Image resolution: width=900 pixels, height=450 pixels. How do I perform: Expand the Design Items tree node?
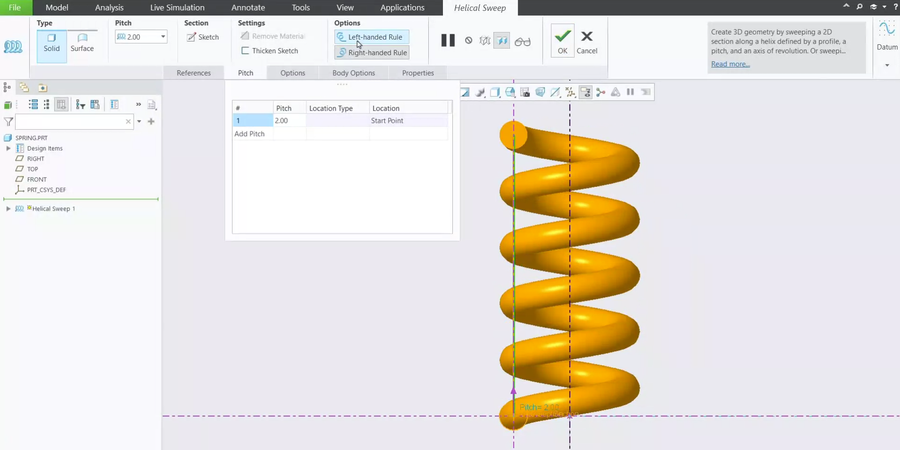(8, 148)
